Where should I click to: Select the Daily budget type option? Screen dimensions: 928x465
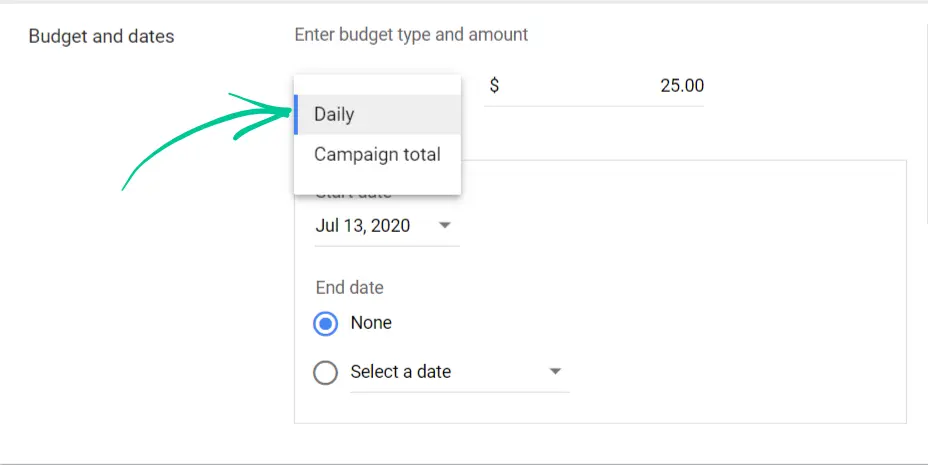point(334,114)
